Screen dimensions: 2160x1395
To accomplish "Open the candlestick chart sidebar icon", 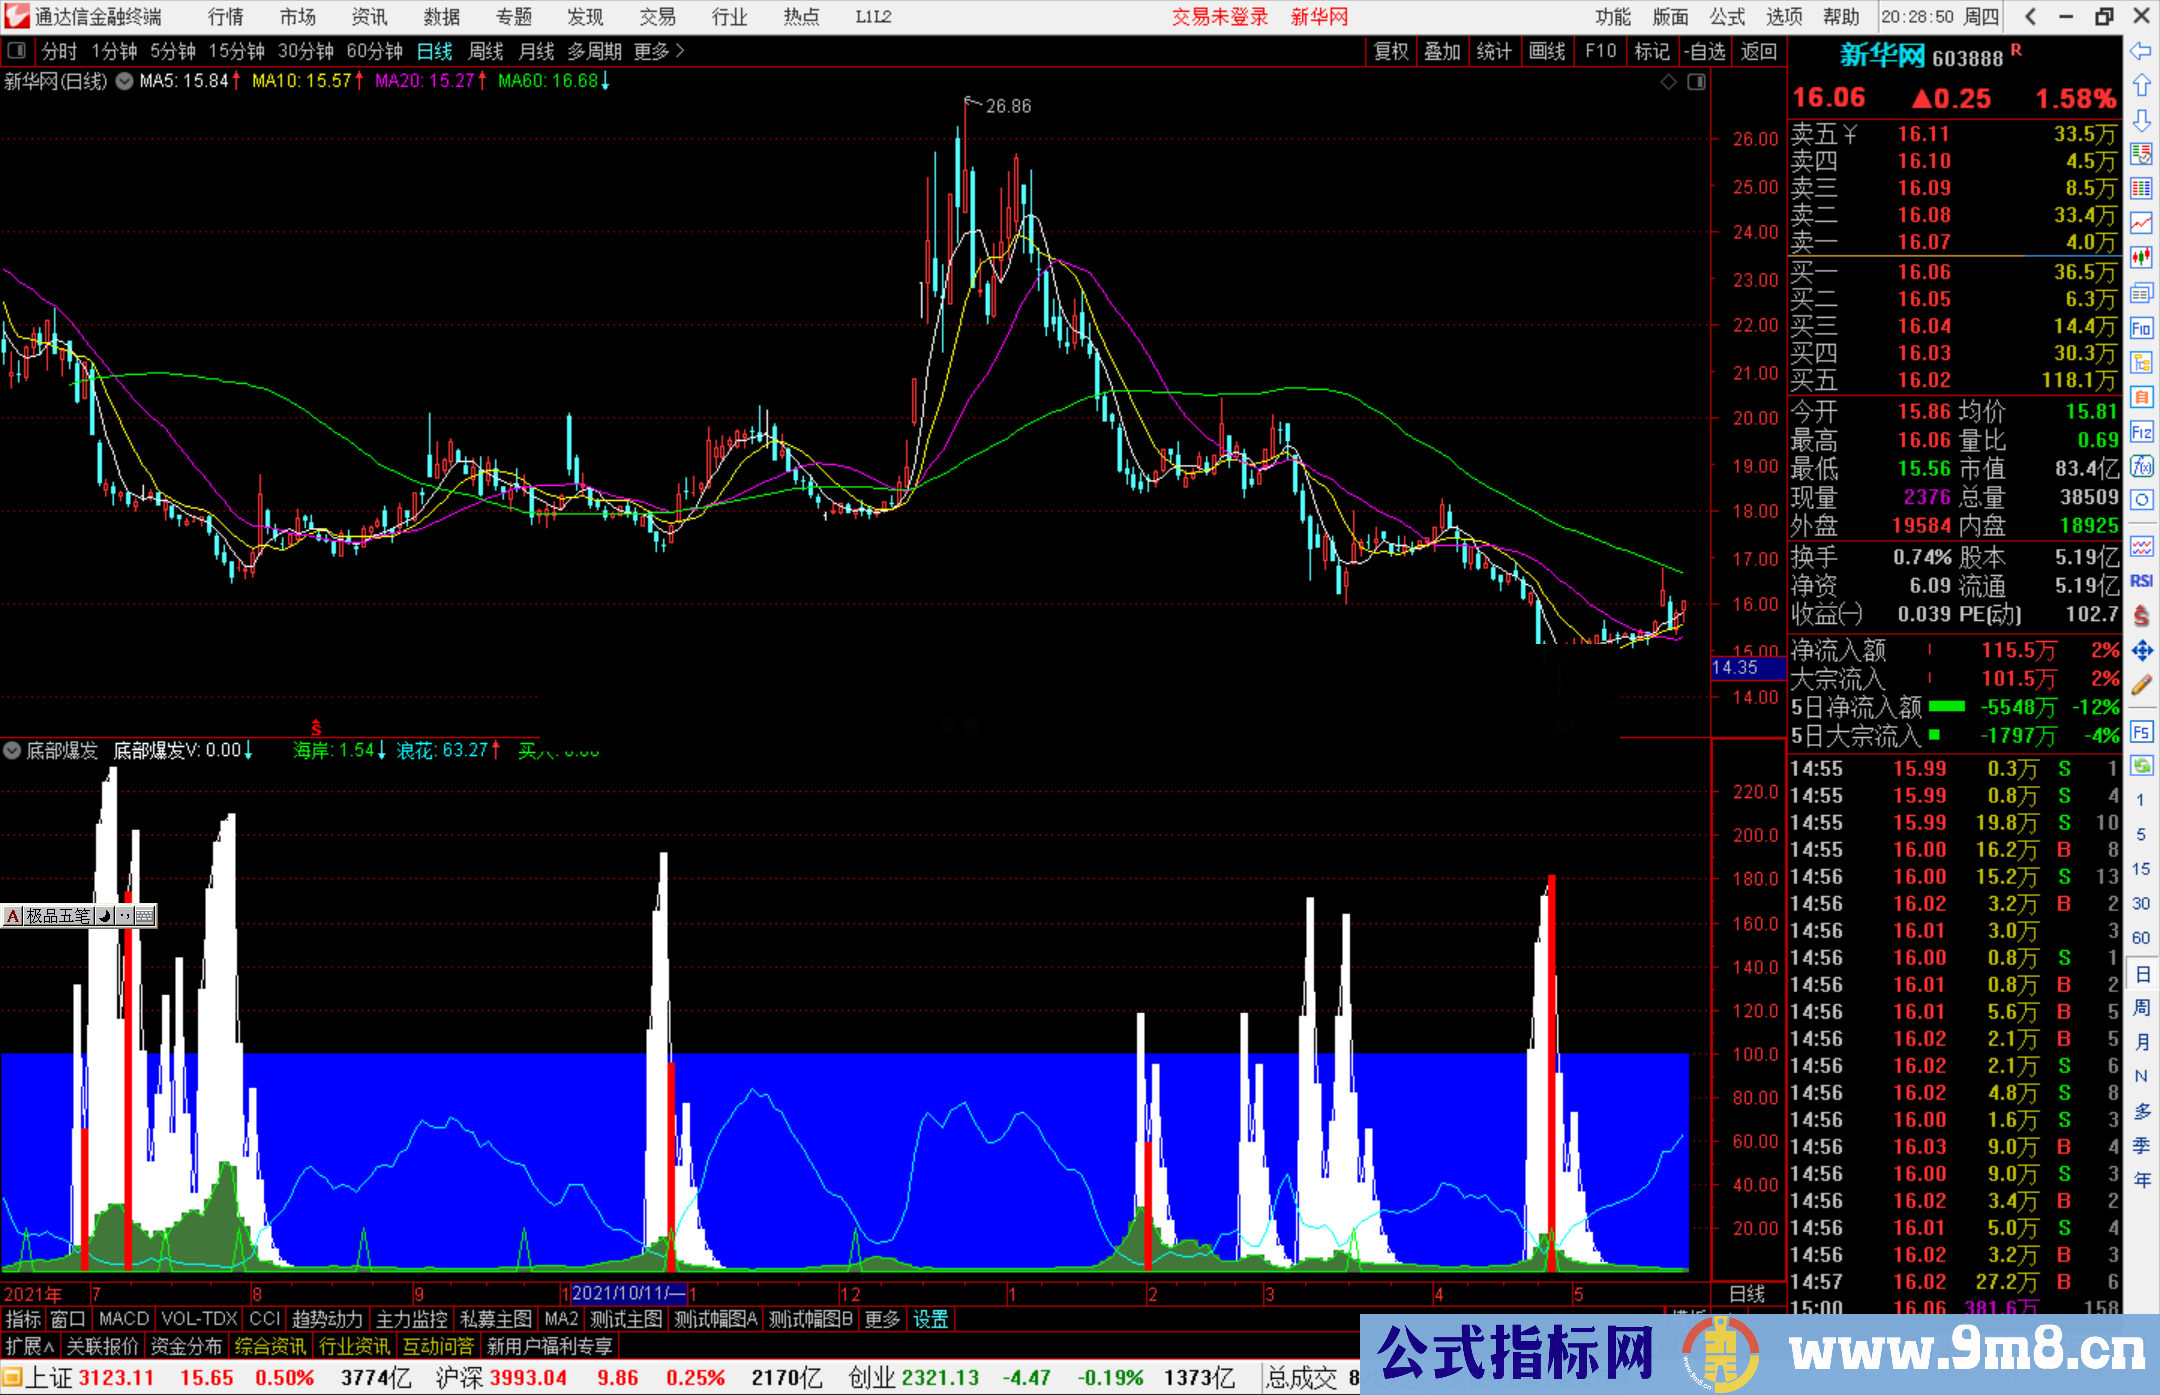I will tap(2141, 258).
